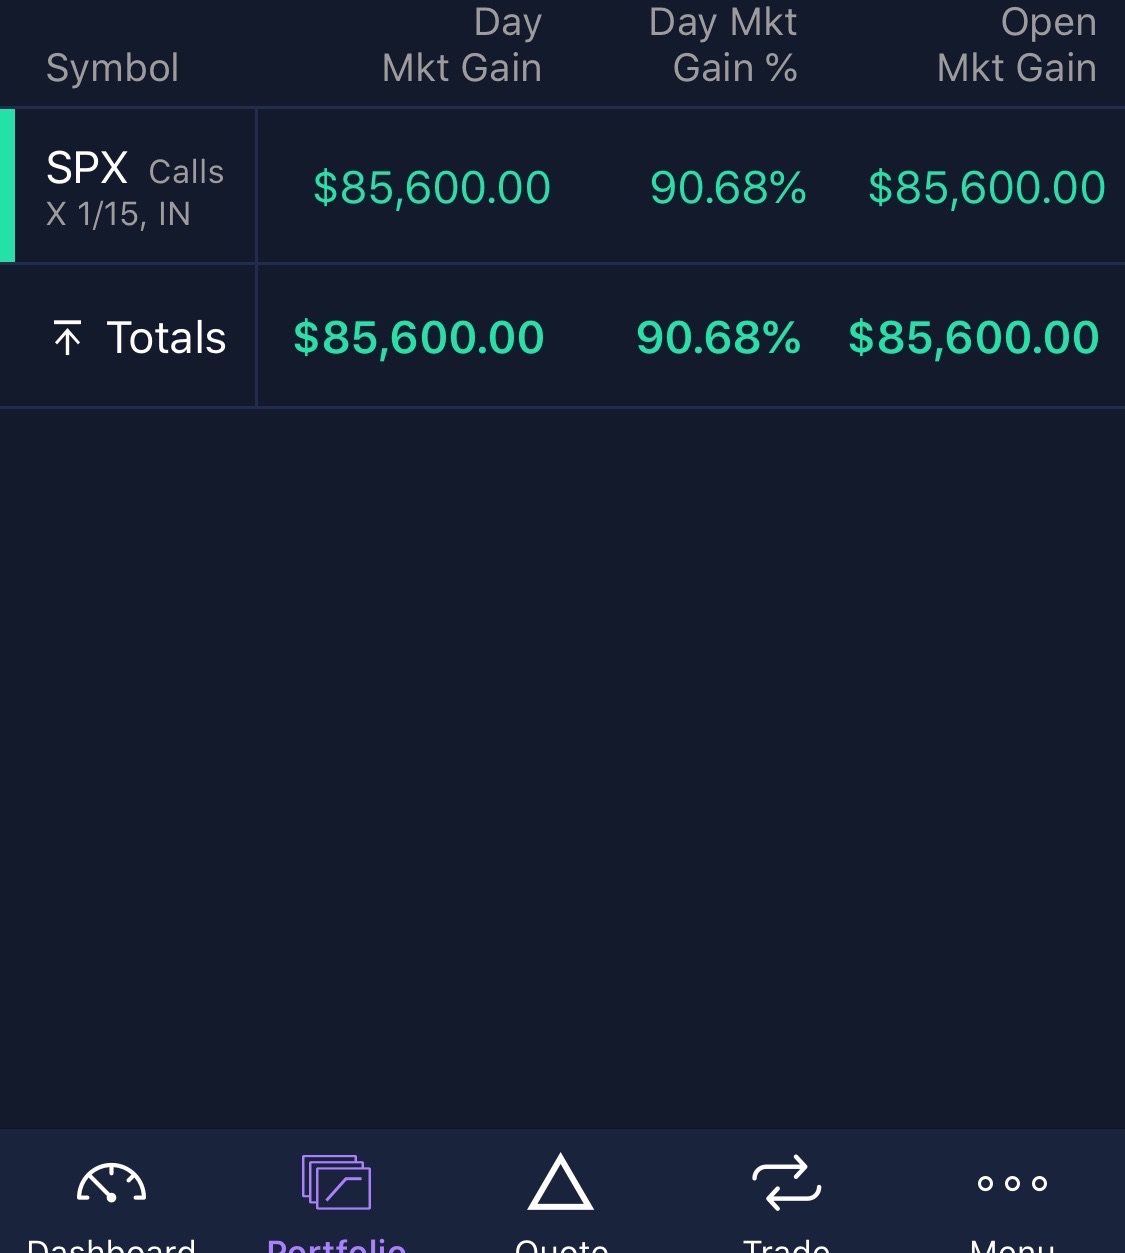Tap Totals open market gain value
The height and width of the screenshot is (1253, 1125).
pyautogui.click(x=973, y=338)
